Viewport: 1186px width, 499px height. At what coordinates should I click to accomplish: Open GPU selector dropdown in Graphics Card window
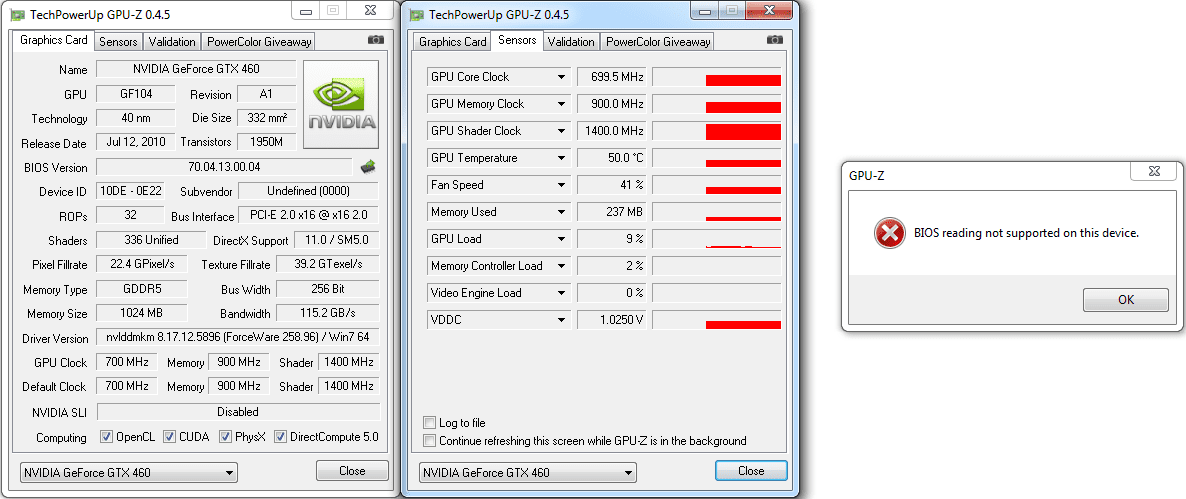pyautogui.click(x=128, y=473)
